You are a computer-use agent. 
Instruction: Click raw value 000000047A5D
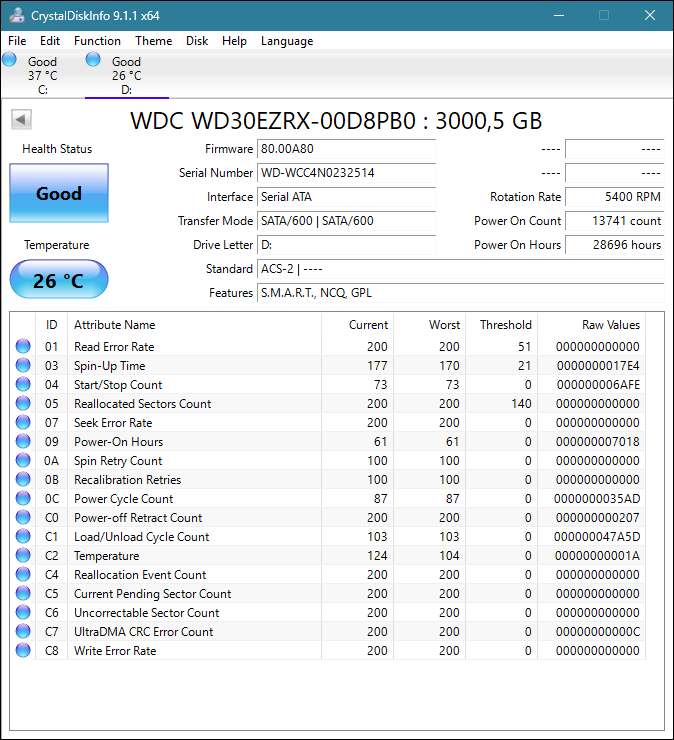tap(597, 537)
